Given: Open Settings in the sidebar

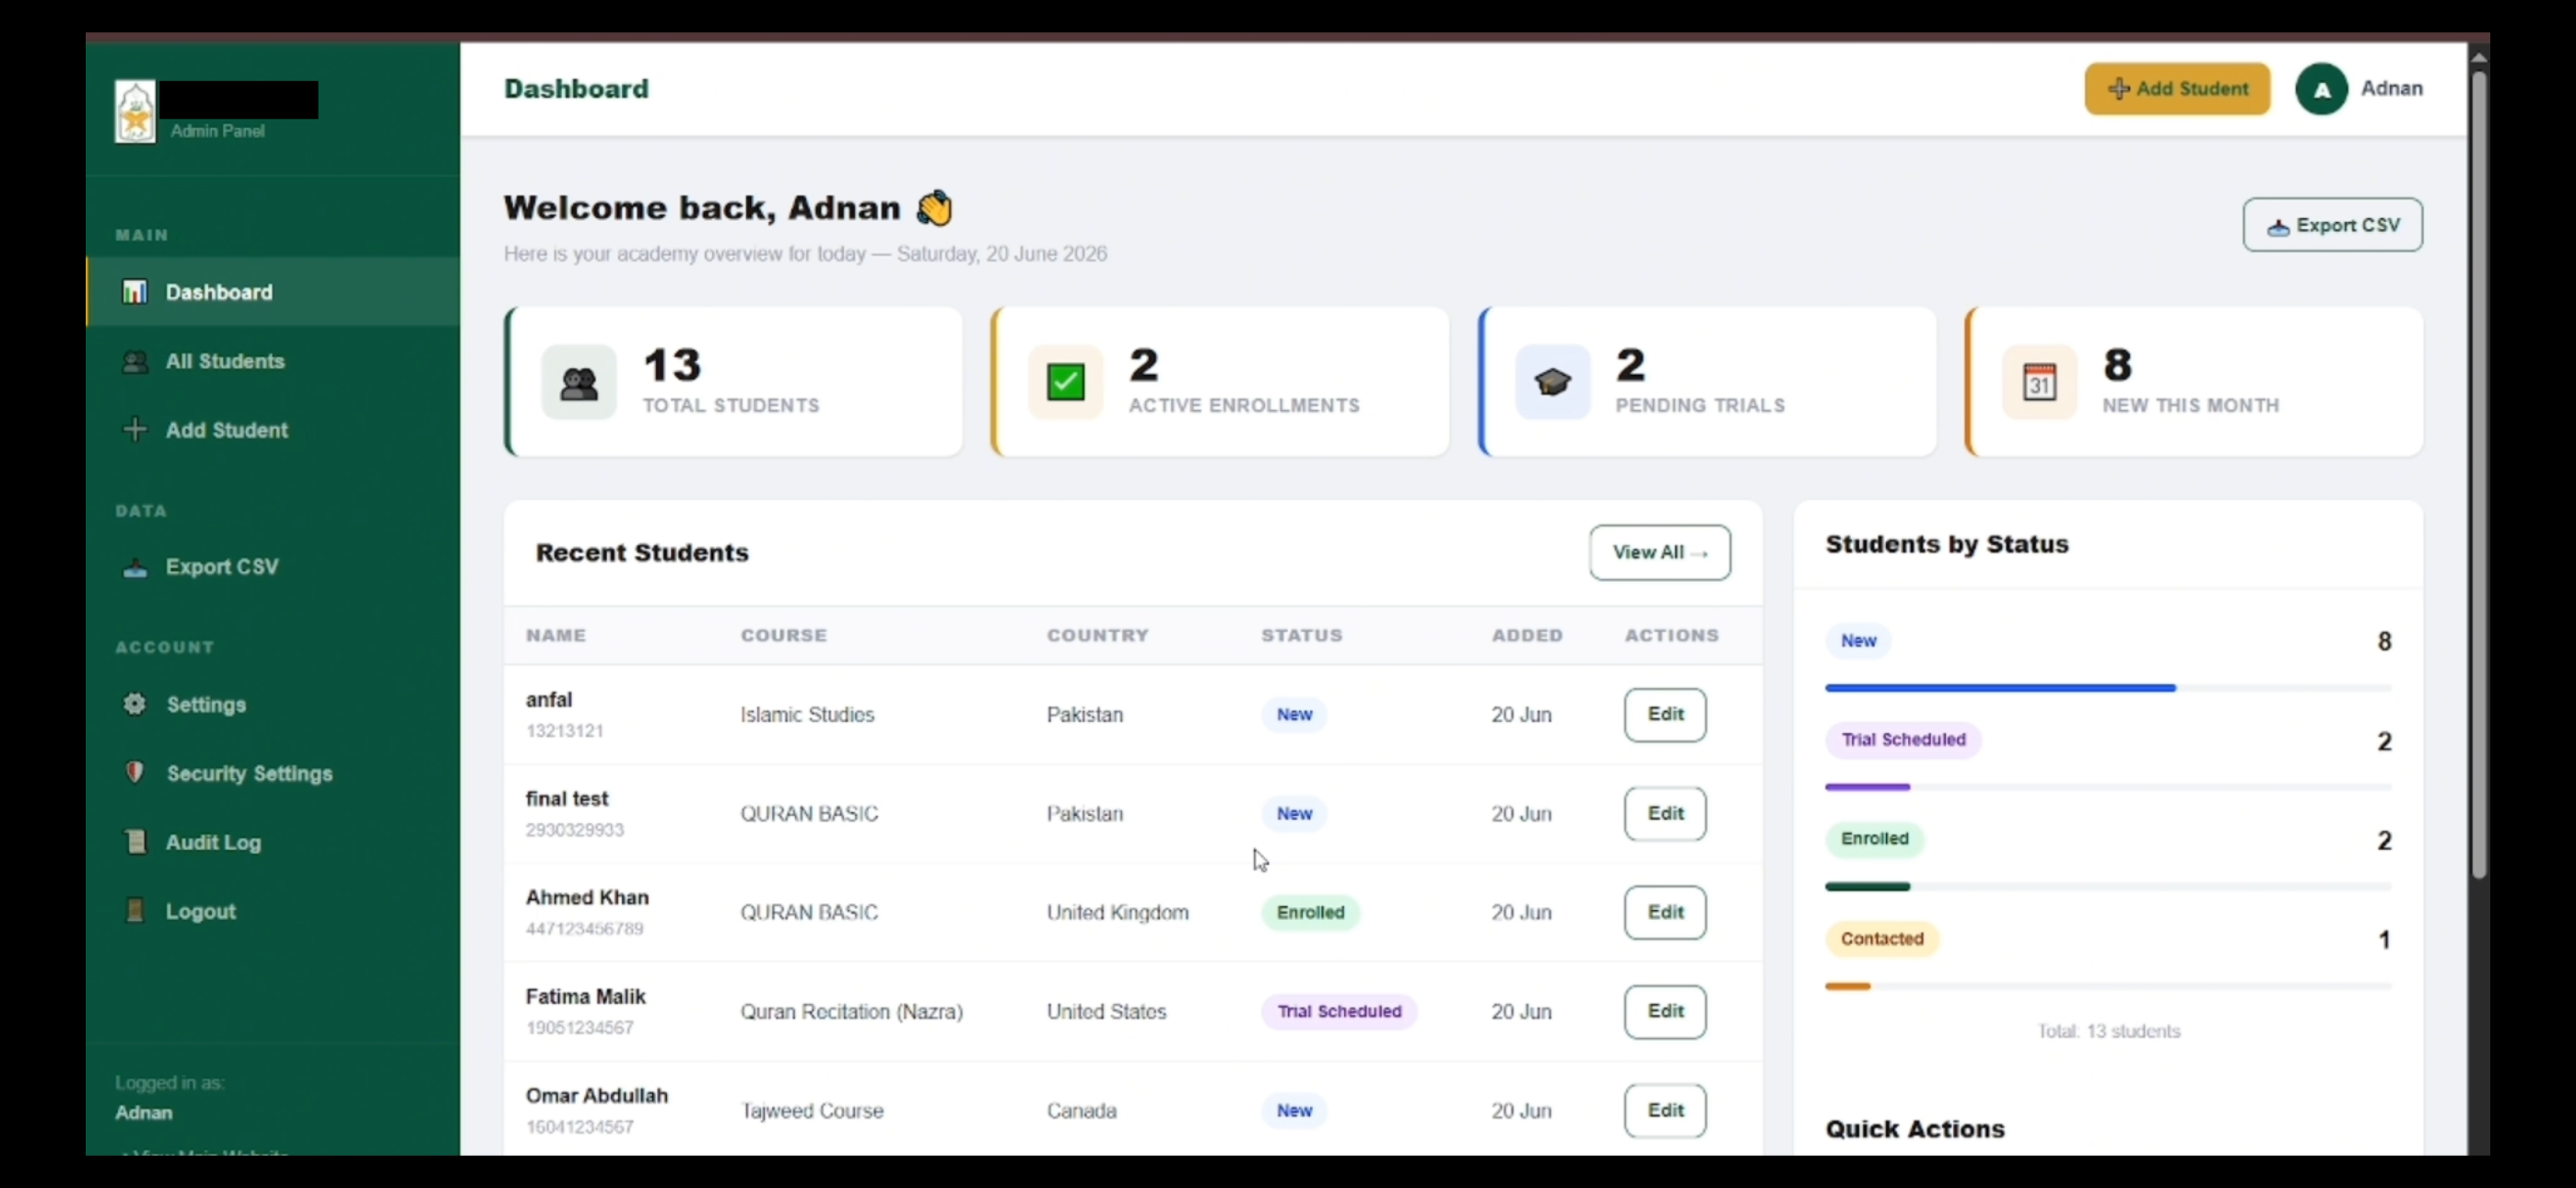Looking at the screenshot, I should click(273, 704).
